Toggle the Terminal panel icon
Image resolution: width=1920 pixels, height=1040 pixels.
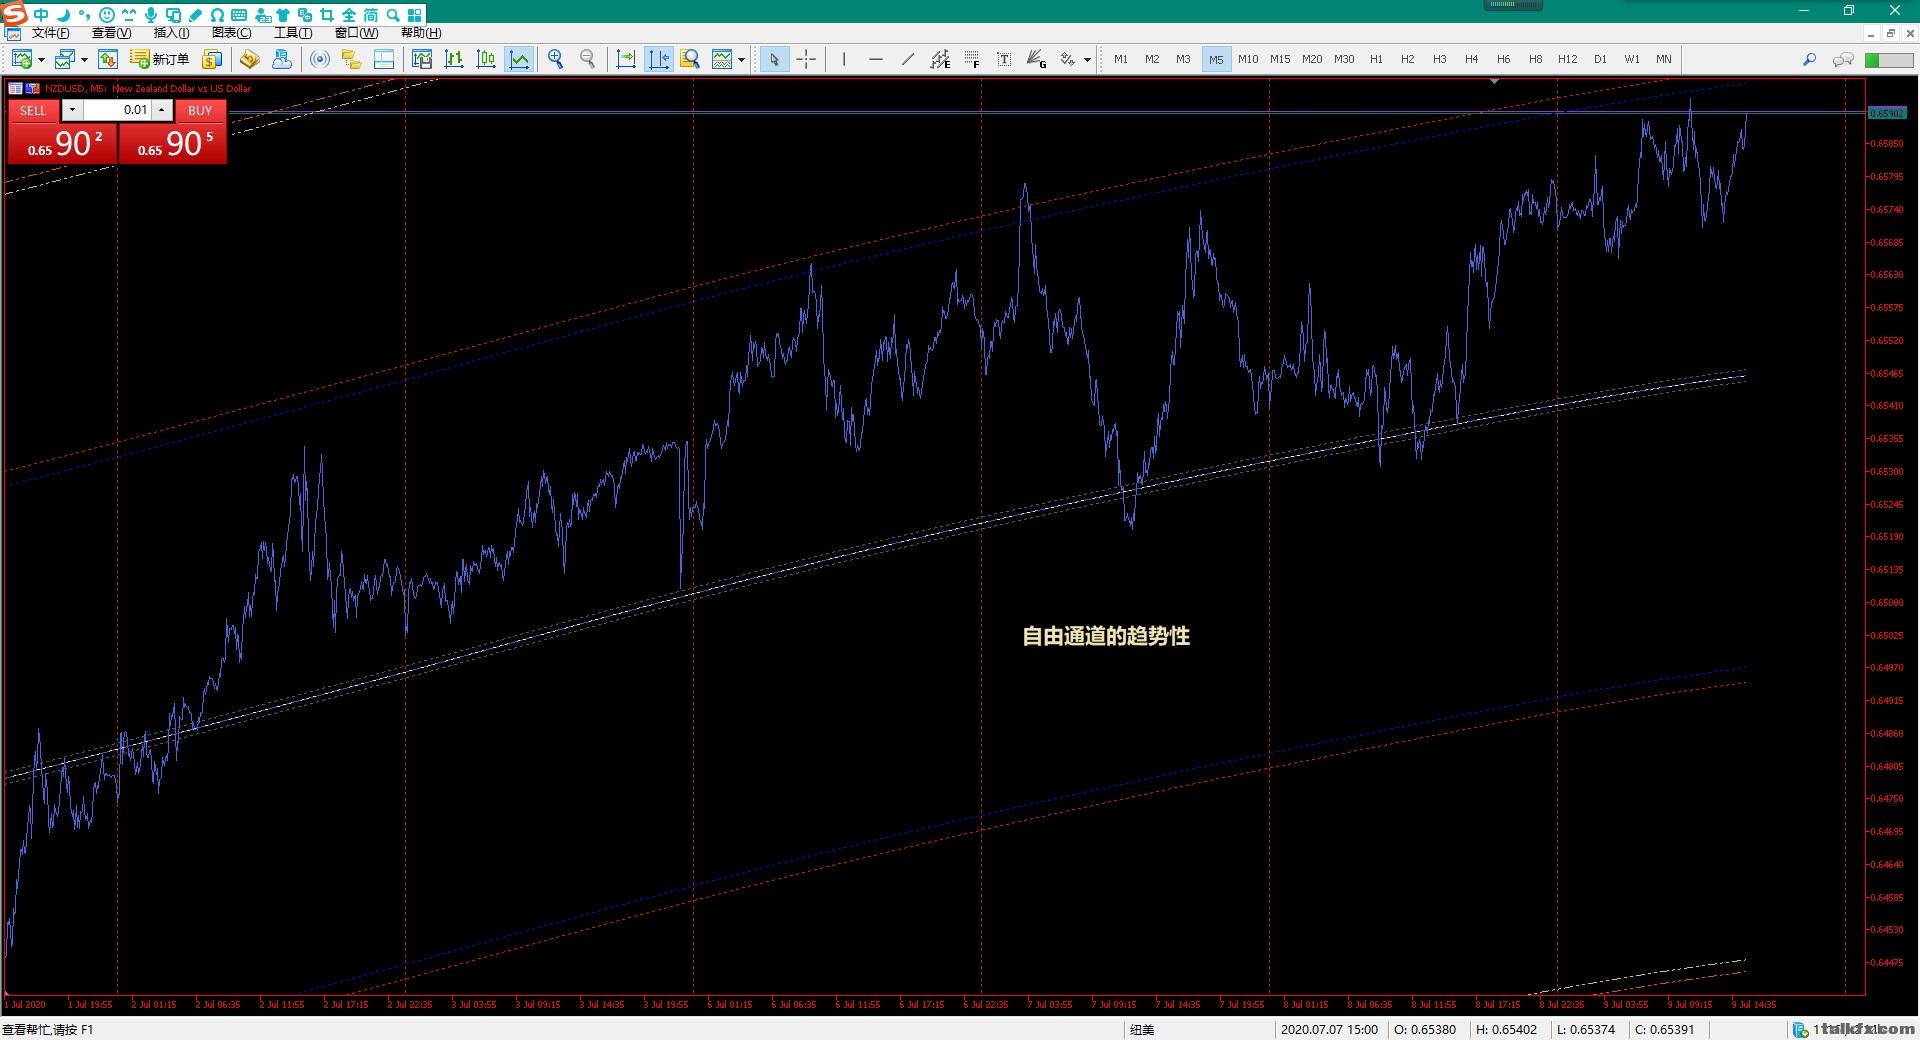pyautogui.click(x=383, y=60)
